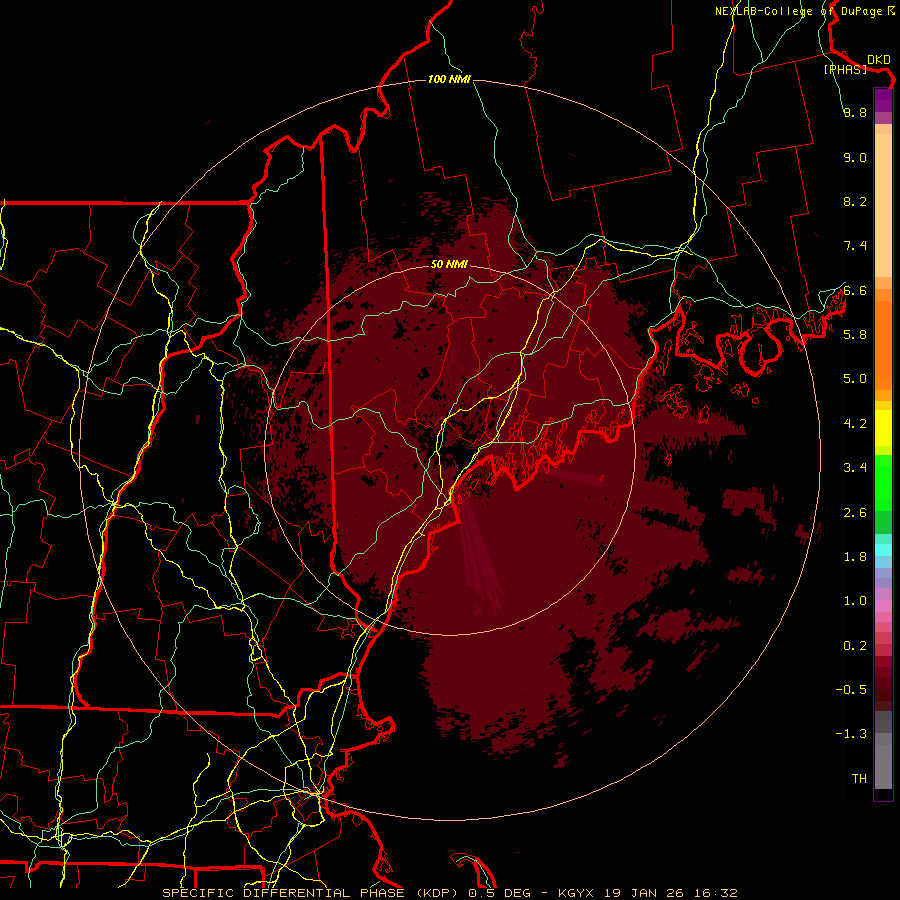Pick the bright green color bar segment

[x=883, y=483]
